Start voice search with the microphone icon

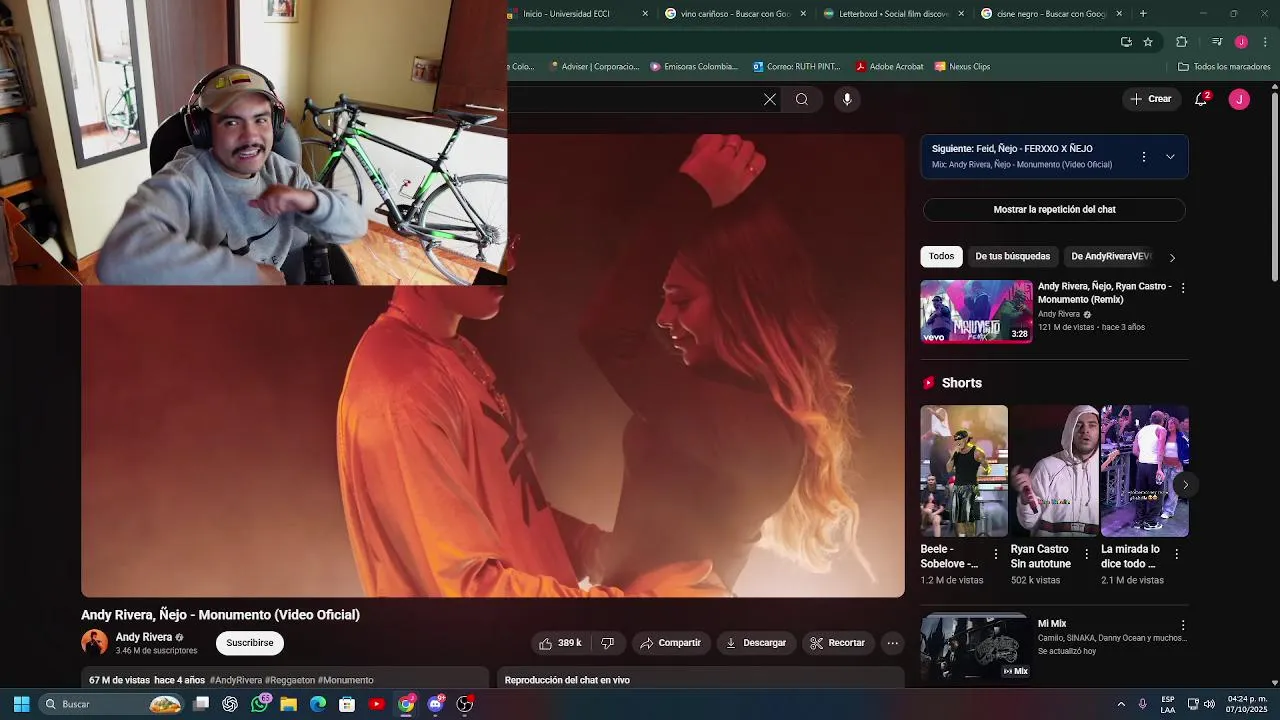pyautogui.click(x=847, y=99)
